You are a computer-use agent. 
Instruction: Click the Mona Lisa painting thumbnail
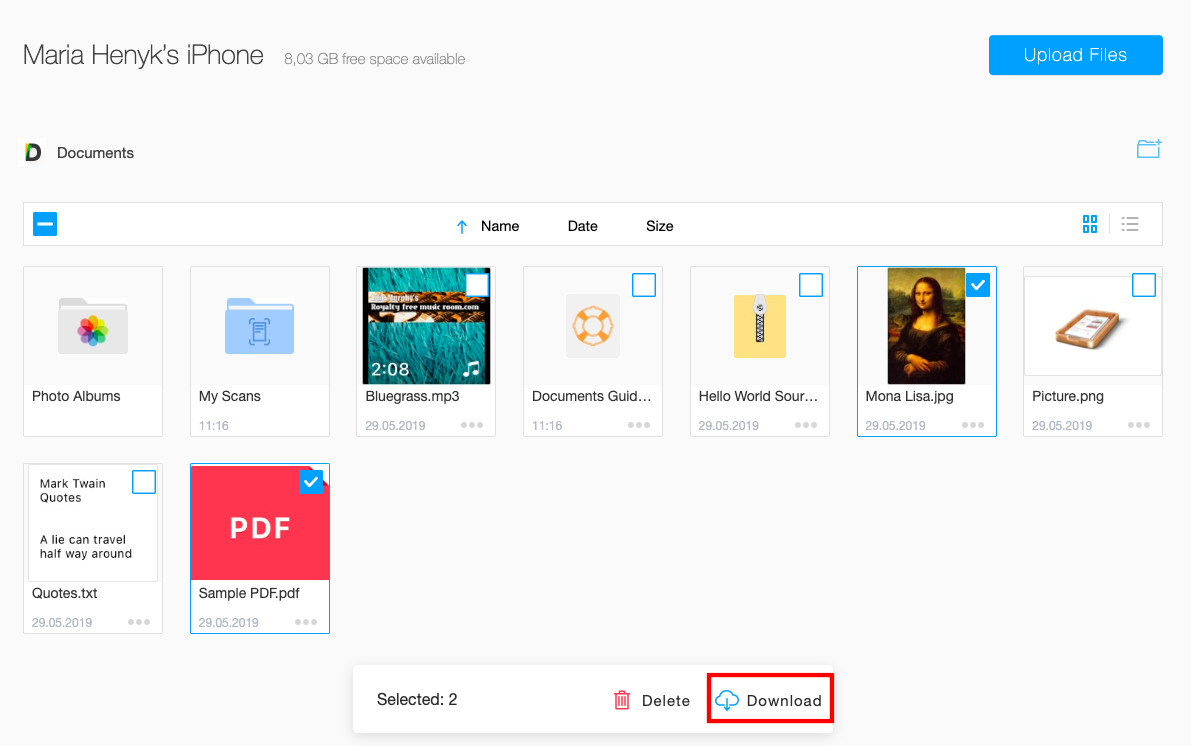click(x=927, y=325)
